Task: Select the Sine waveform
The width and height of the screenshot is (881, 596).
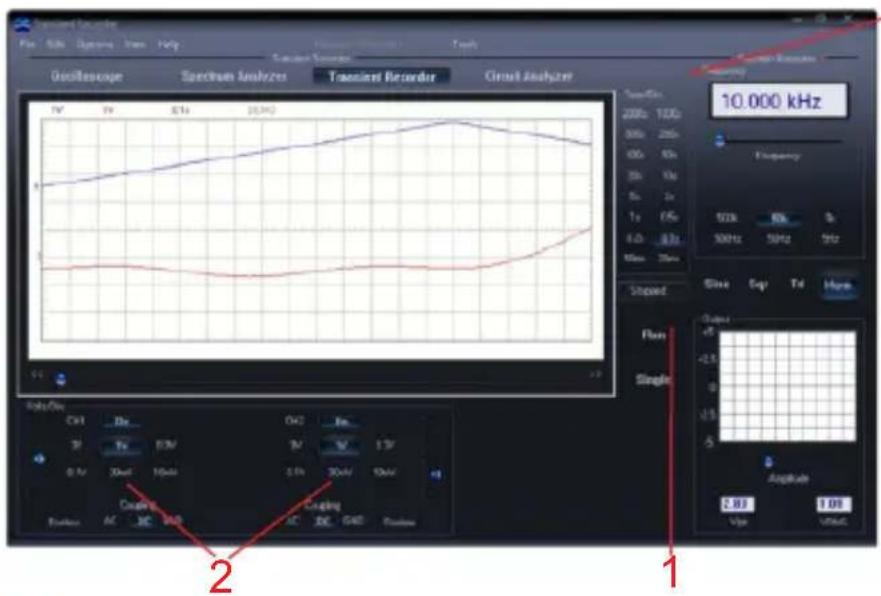Action: tap(716, 284)
